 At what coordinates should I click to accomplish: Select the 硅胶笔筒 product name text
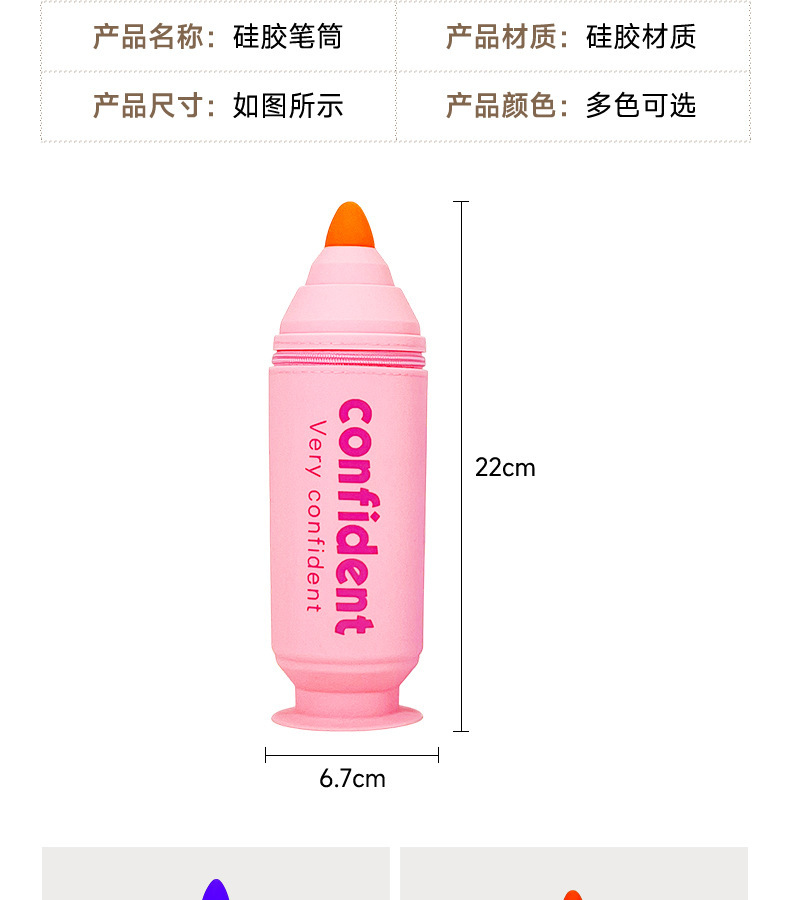tap(288, 37)
